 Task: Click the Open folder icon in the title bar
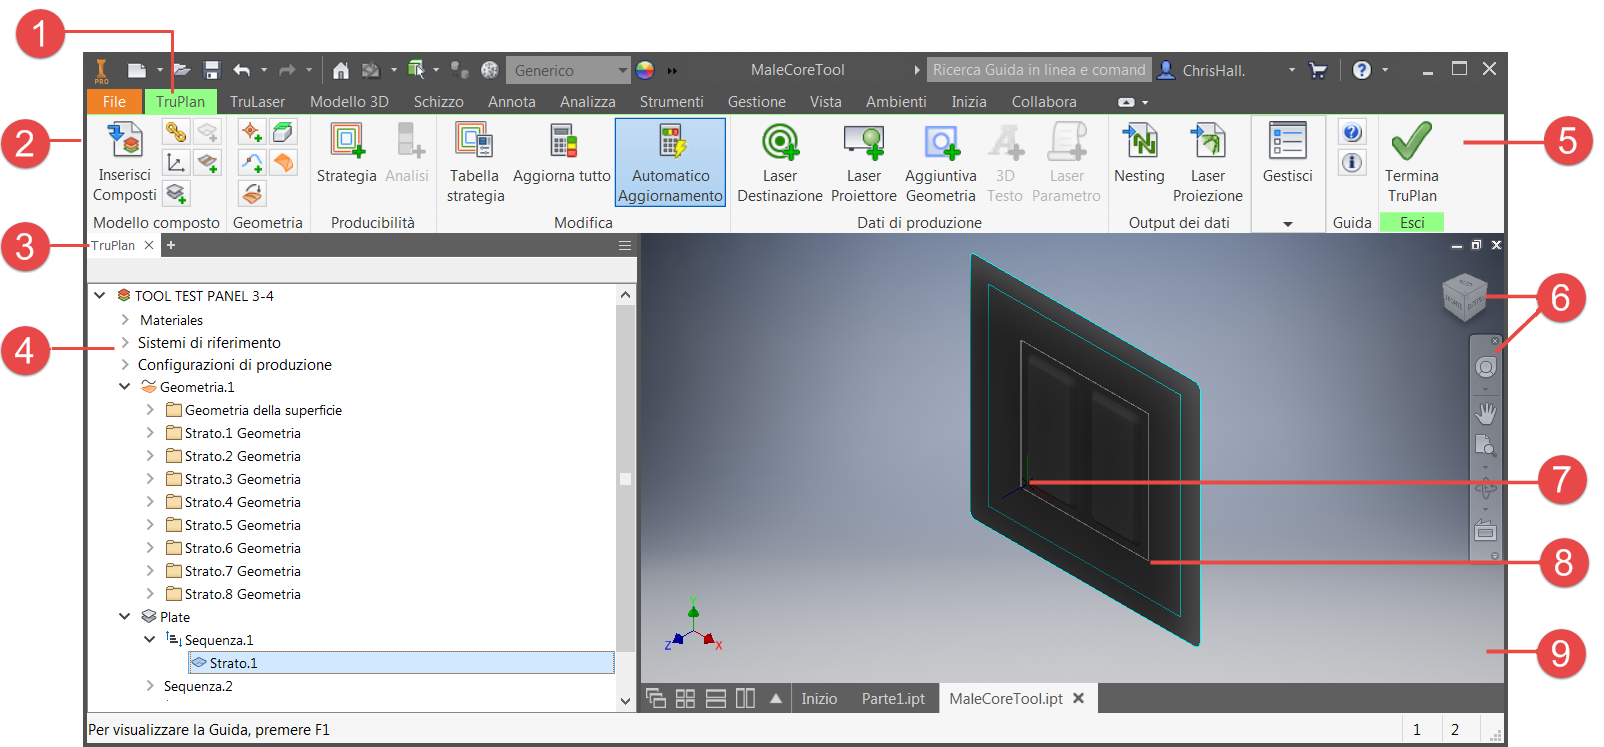point(181,70)
